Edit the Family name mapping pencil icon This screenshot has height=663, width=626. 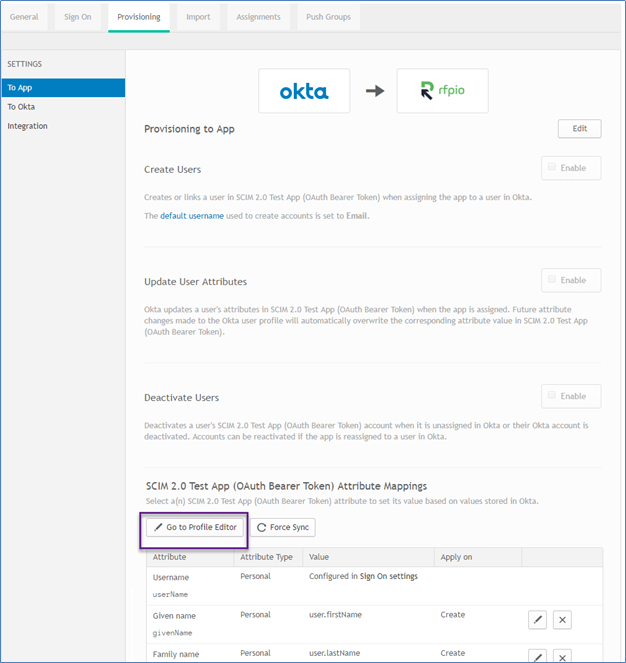[537, 657]
